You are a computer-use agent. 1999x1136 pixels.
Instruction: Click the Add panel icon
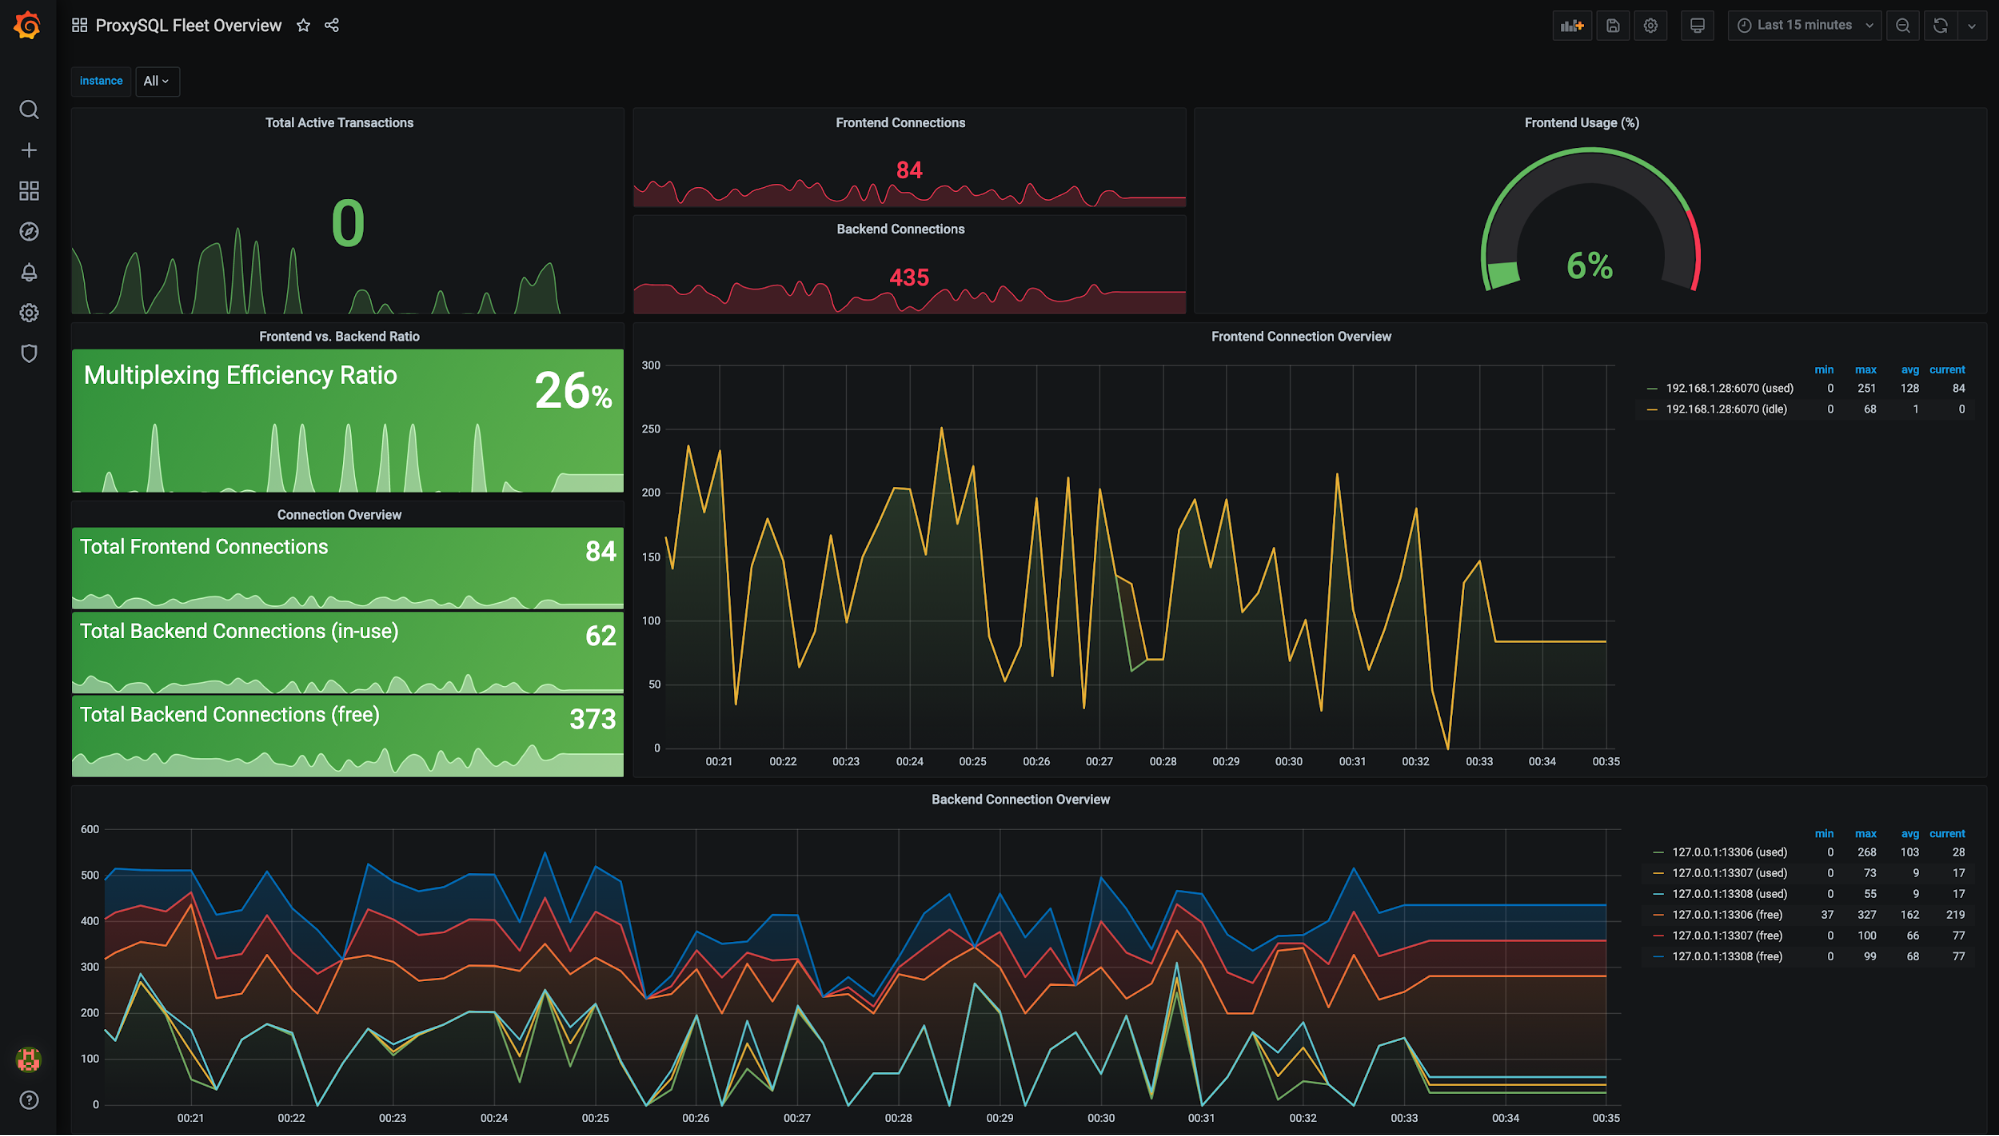point(1572,26)
